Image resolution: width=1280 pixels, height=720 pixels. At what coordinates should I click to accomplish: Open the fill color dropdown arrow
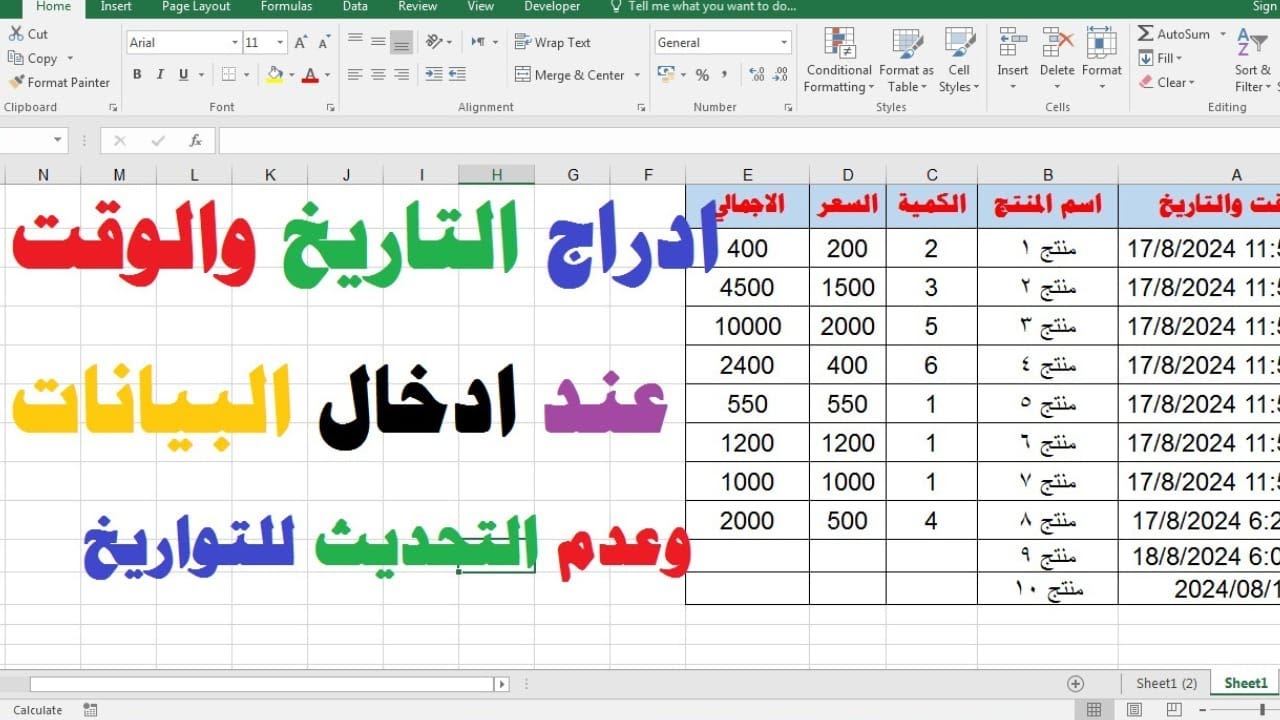point(291,75)
